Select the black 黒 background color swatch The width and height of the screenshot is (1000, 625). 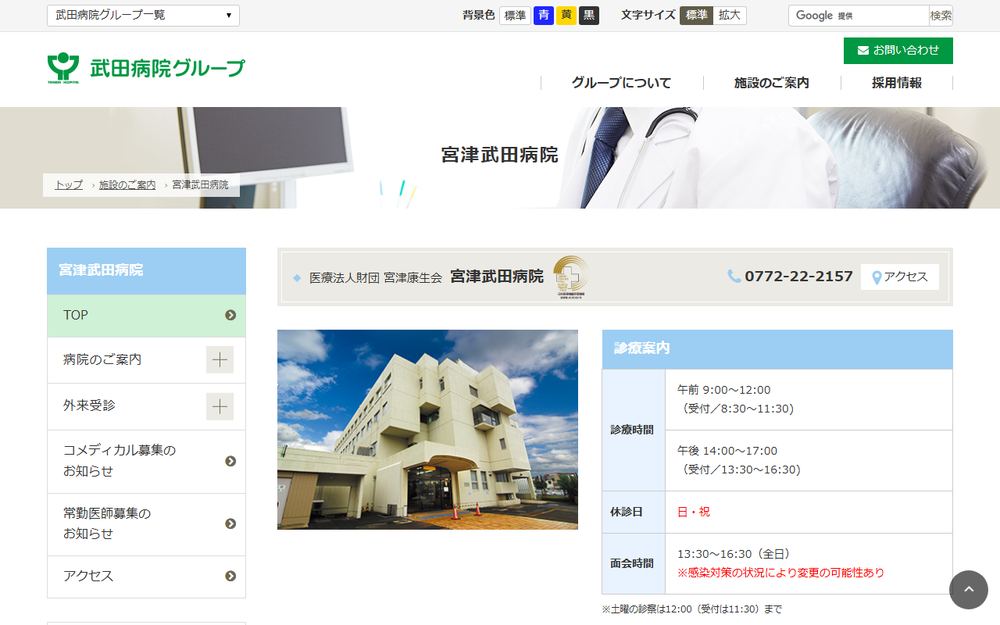(x=589, y=15)
